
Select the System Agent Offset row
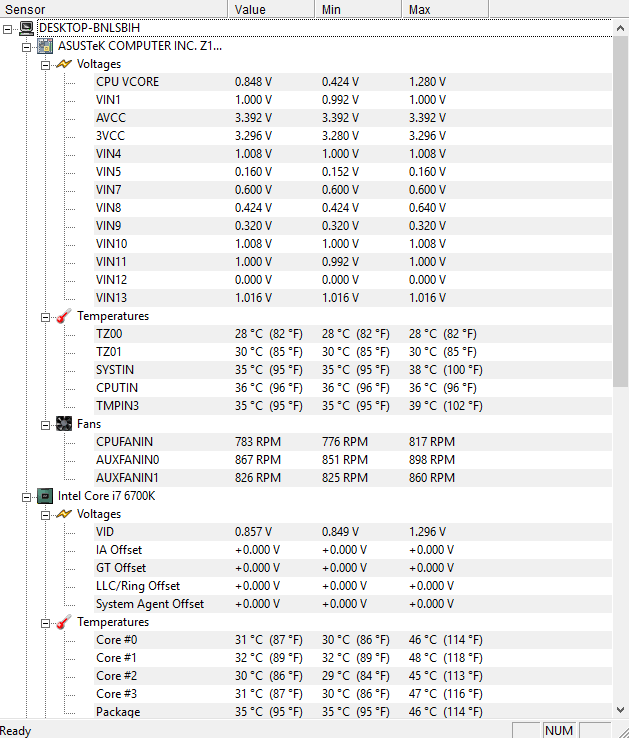[x=353, y=604]
